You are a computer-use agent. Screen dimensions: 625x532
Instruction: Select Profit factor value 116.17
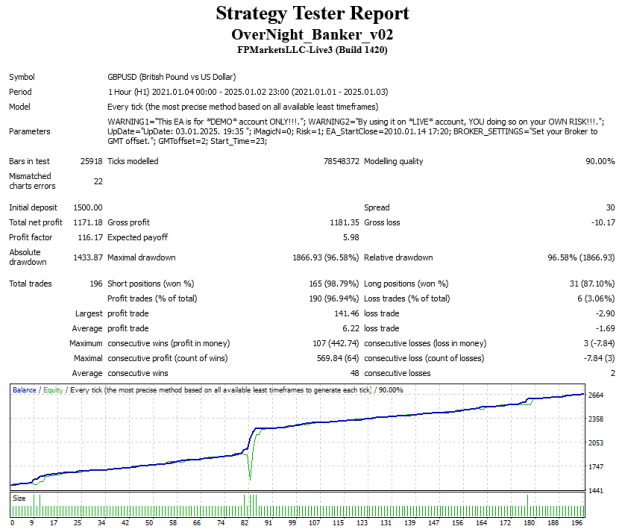90,238
